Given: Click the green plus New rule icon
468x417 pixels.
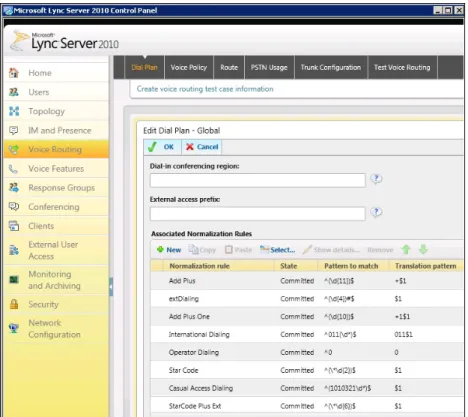Looking at the screenshot, I should pyautogui.click(x=160, y=249).
